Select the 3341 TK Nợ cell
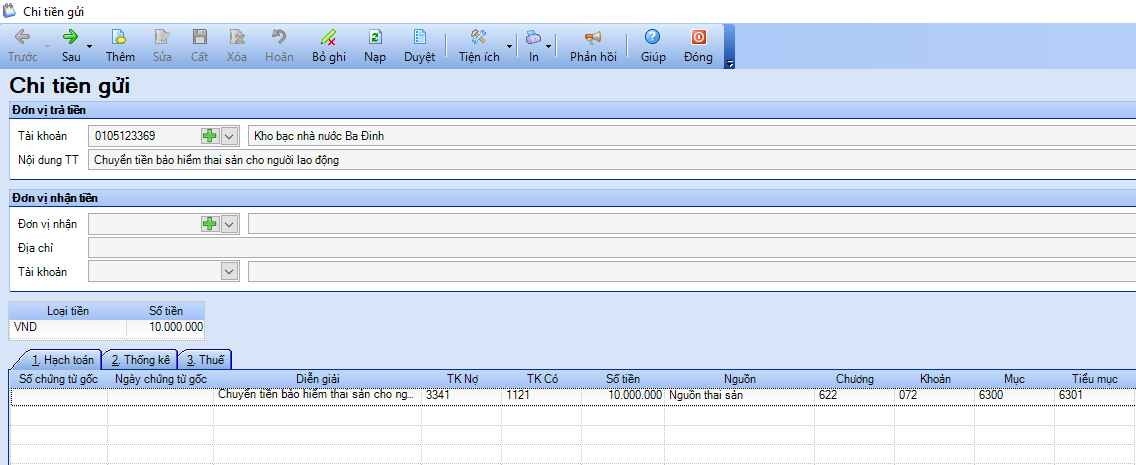 (462, 395)
